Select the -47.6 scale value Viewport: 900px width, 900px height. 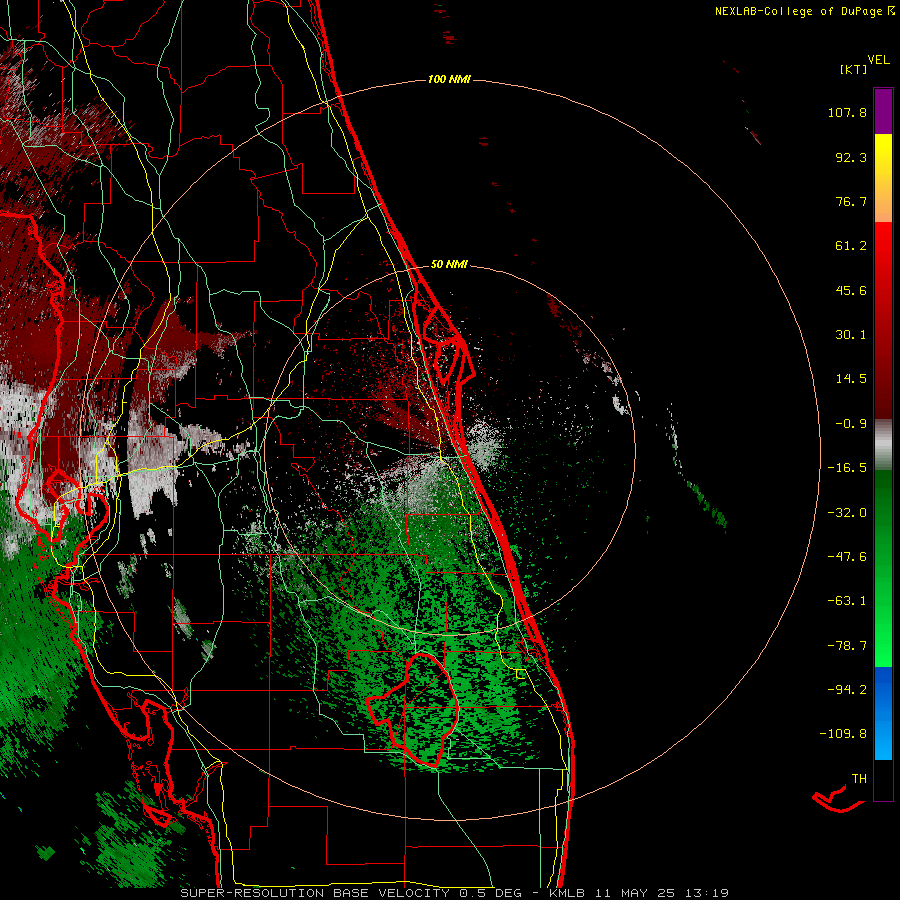[x=847, y=557]
